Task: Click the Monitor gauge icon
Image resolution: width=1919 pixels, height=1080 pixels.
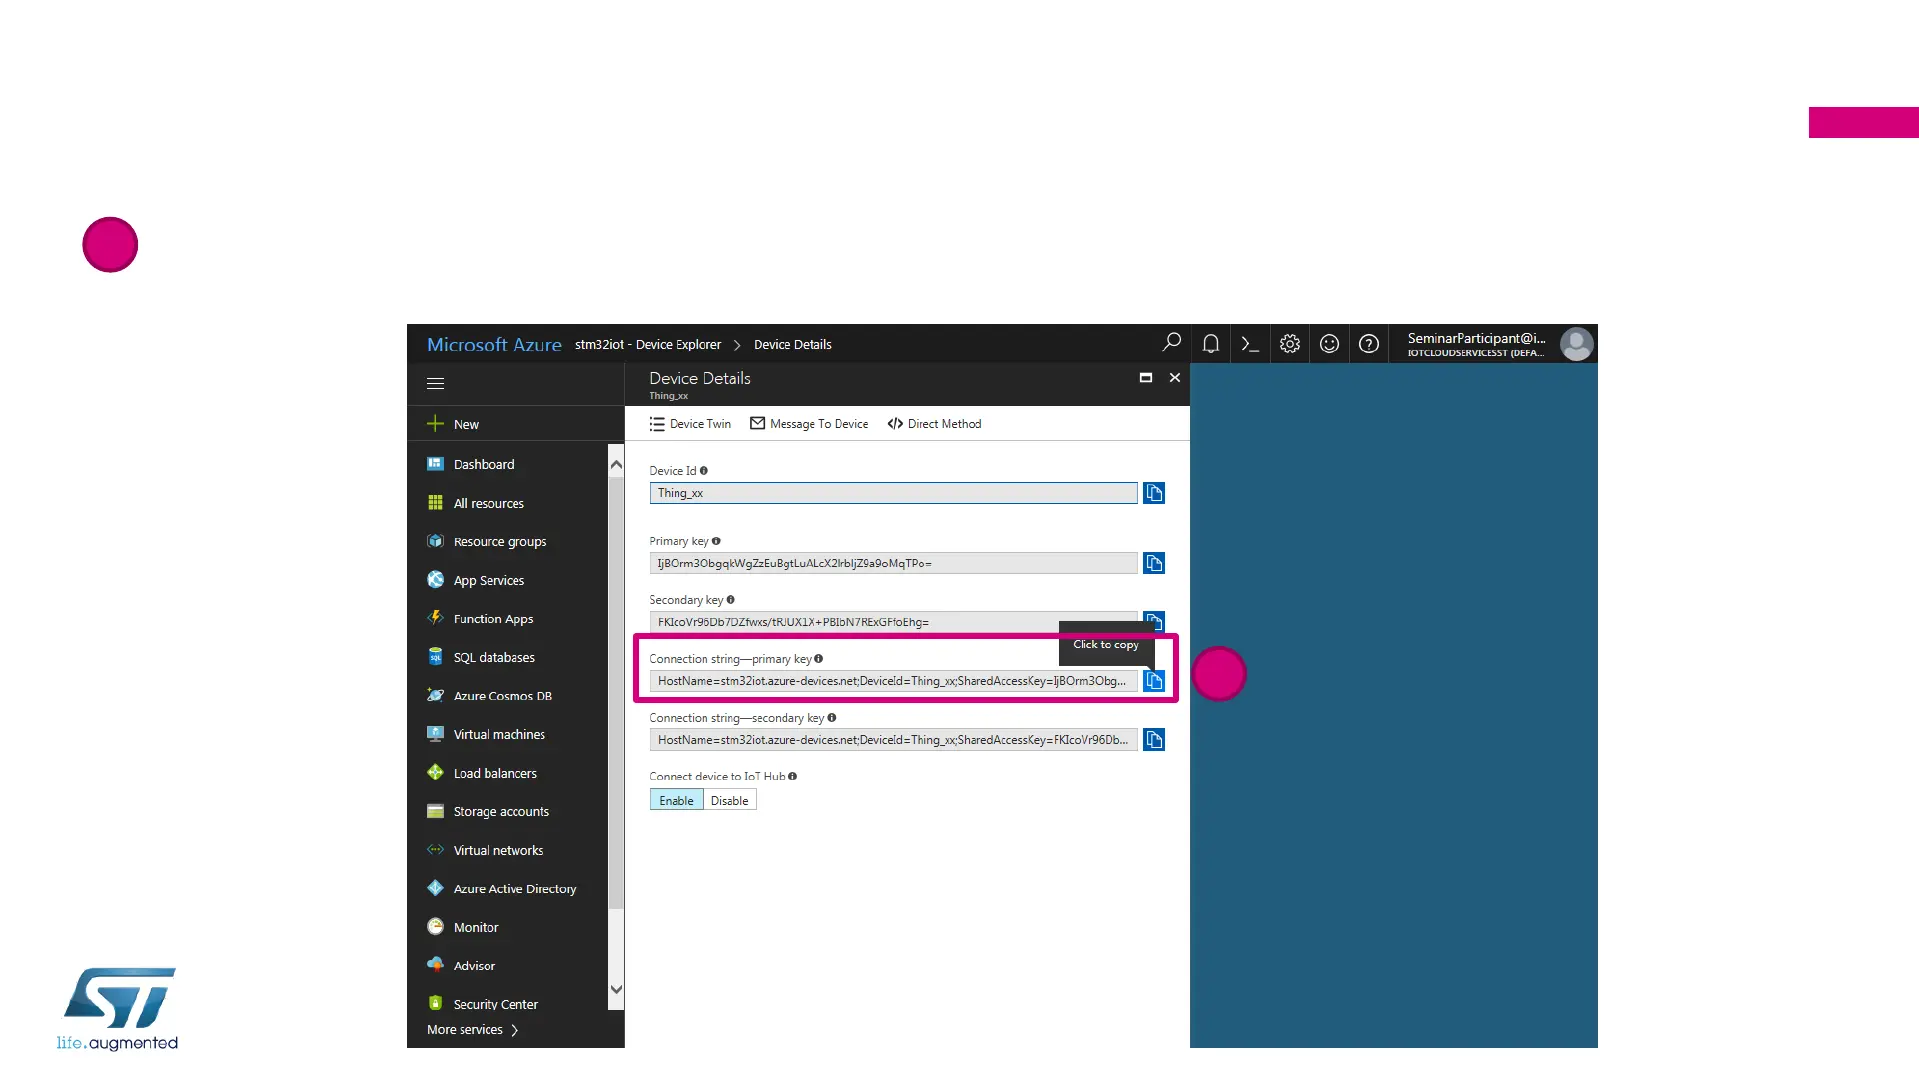Action: 435,927
